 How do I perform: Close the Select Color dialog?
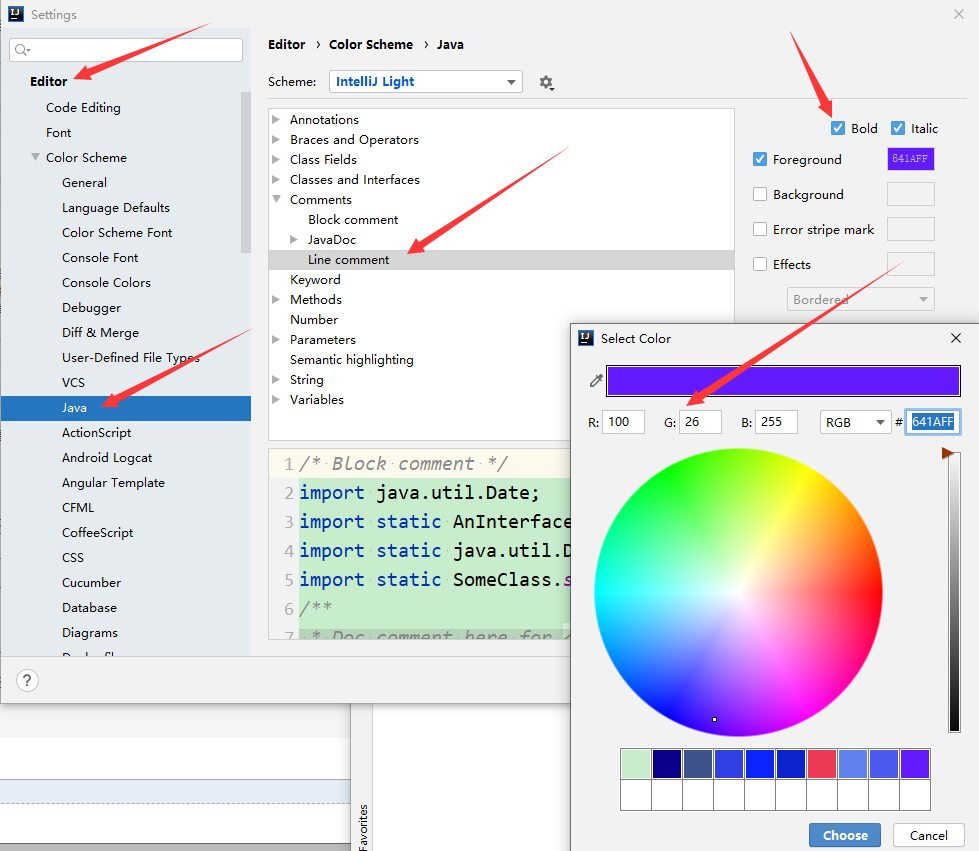tap(955, 338)
